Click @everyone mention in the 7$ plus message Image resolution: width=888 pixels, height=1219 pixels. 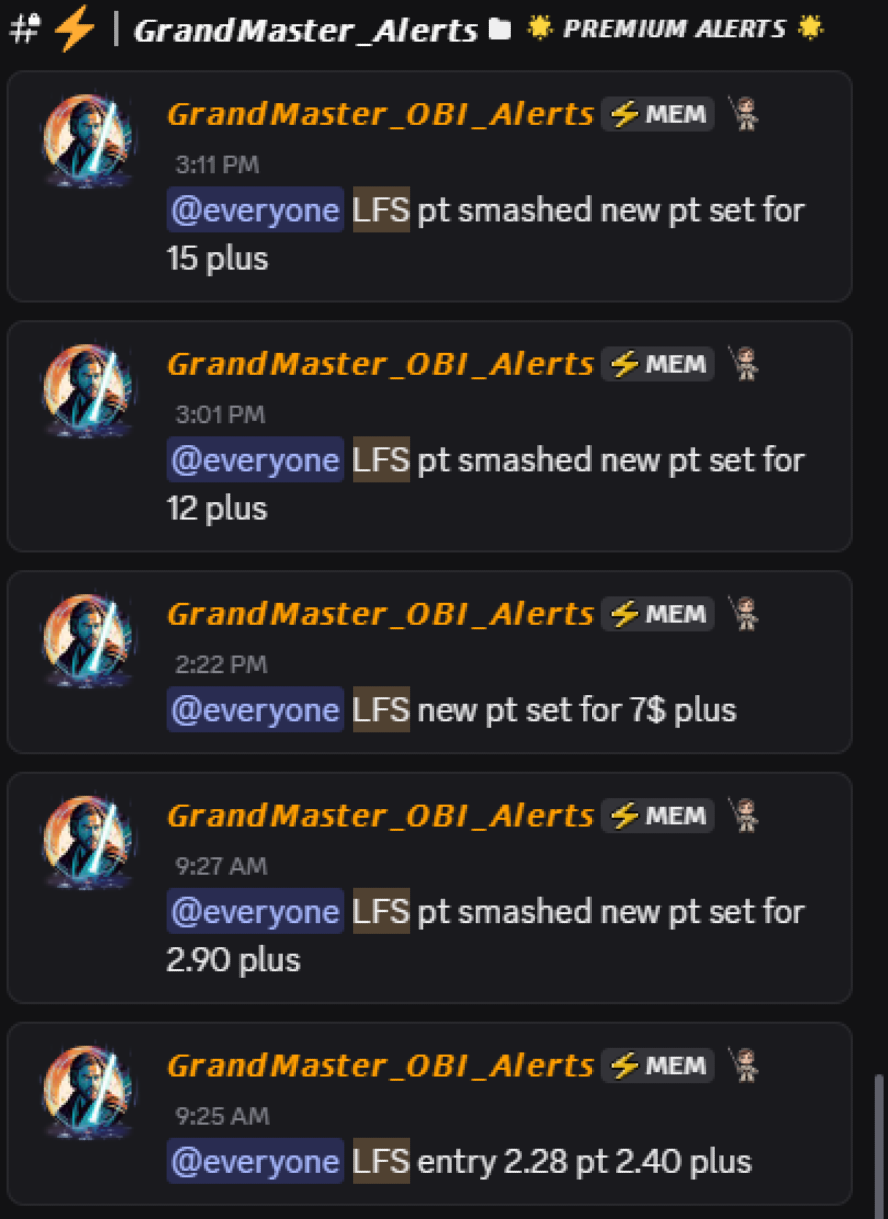tap(255, 711)
